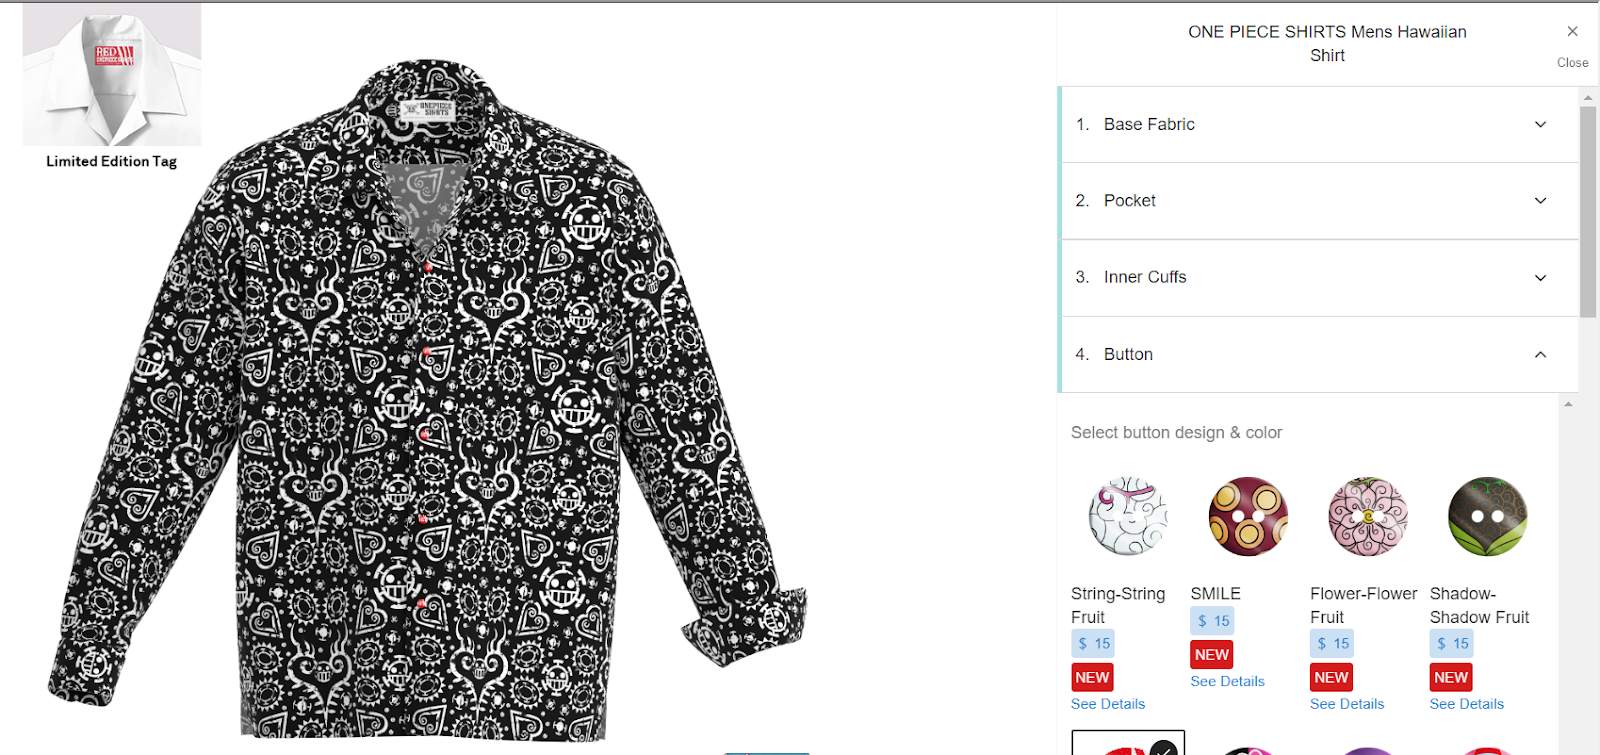Choose the Flower-Flower Fruit button
This screenshot has width=1600, height=755.
[1367, 516]
